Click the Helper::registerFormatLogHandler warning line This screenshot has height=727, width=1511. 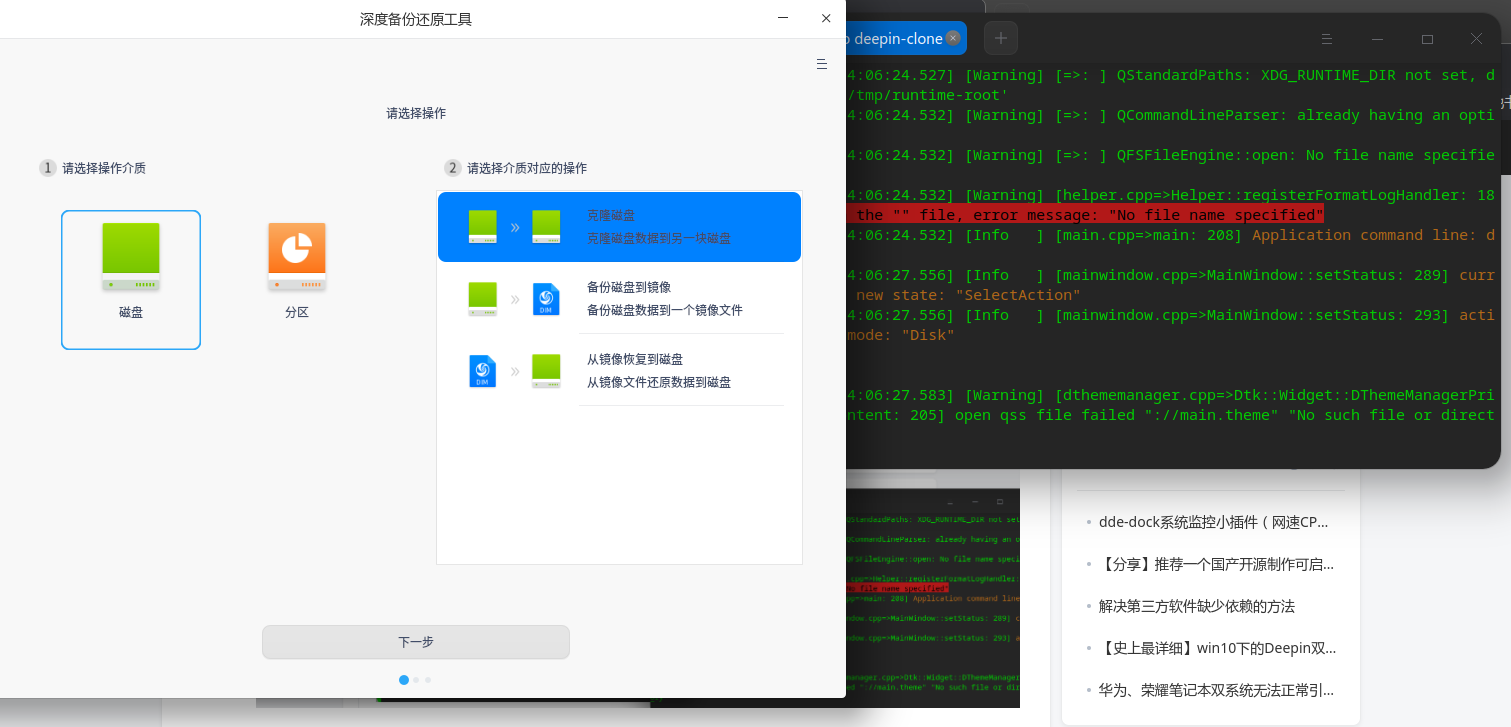[1171, 195]
